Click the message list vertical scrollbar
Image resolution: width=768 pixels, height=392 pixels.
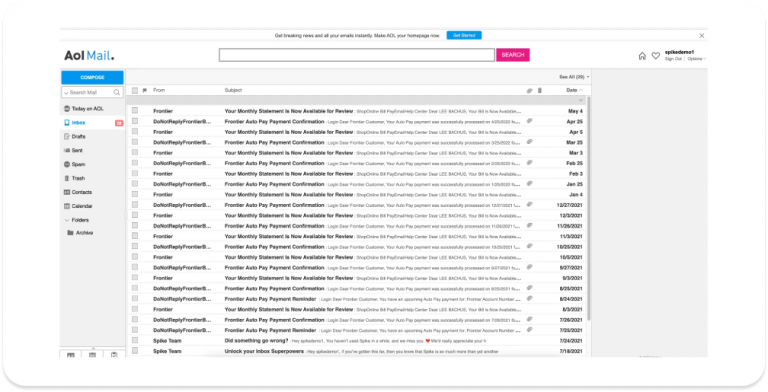click(x=589, y=208)
